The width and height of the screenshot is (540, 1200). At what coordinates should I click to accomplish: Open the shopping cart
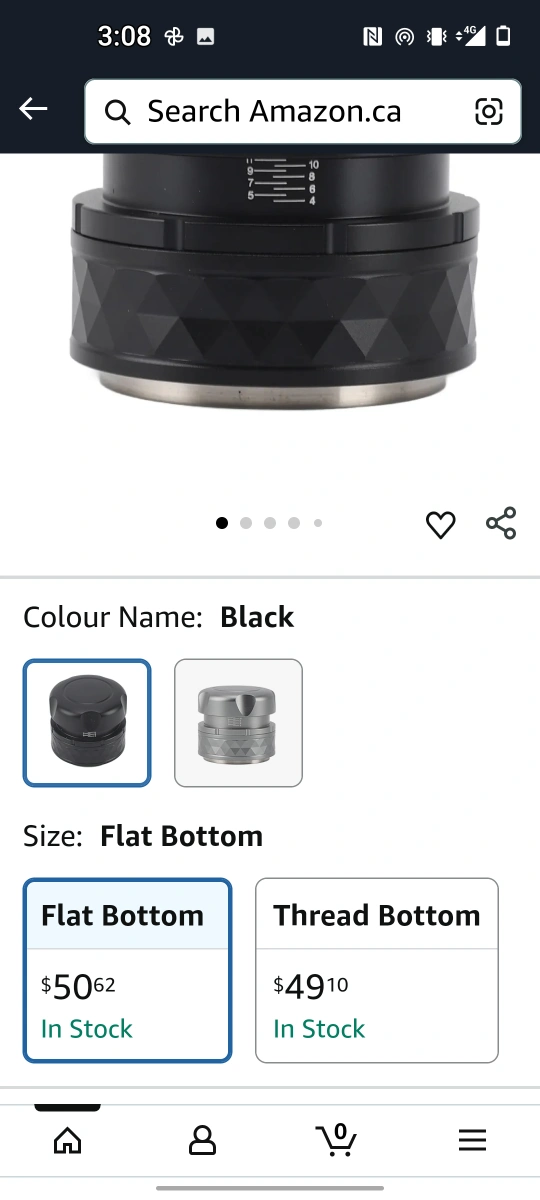337,1139
